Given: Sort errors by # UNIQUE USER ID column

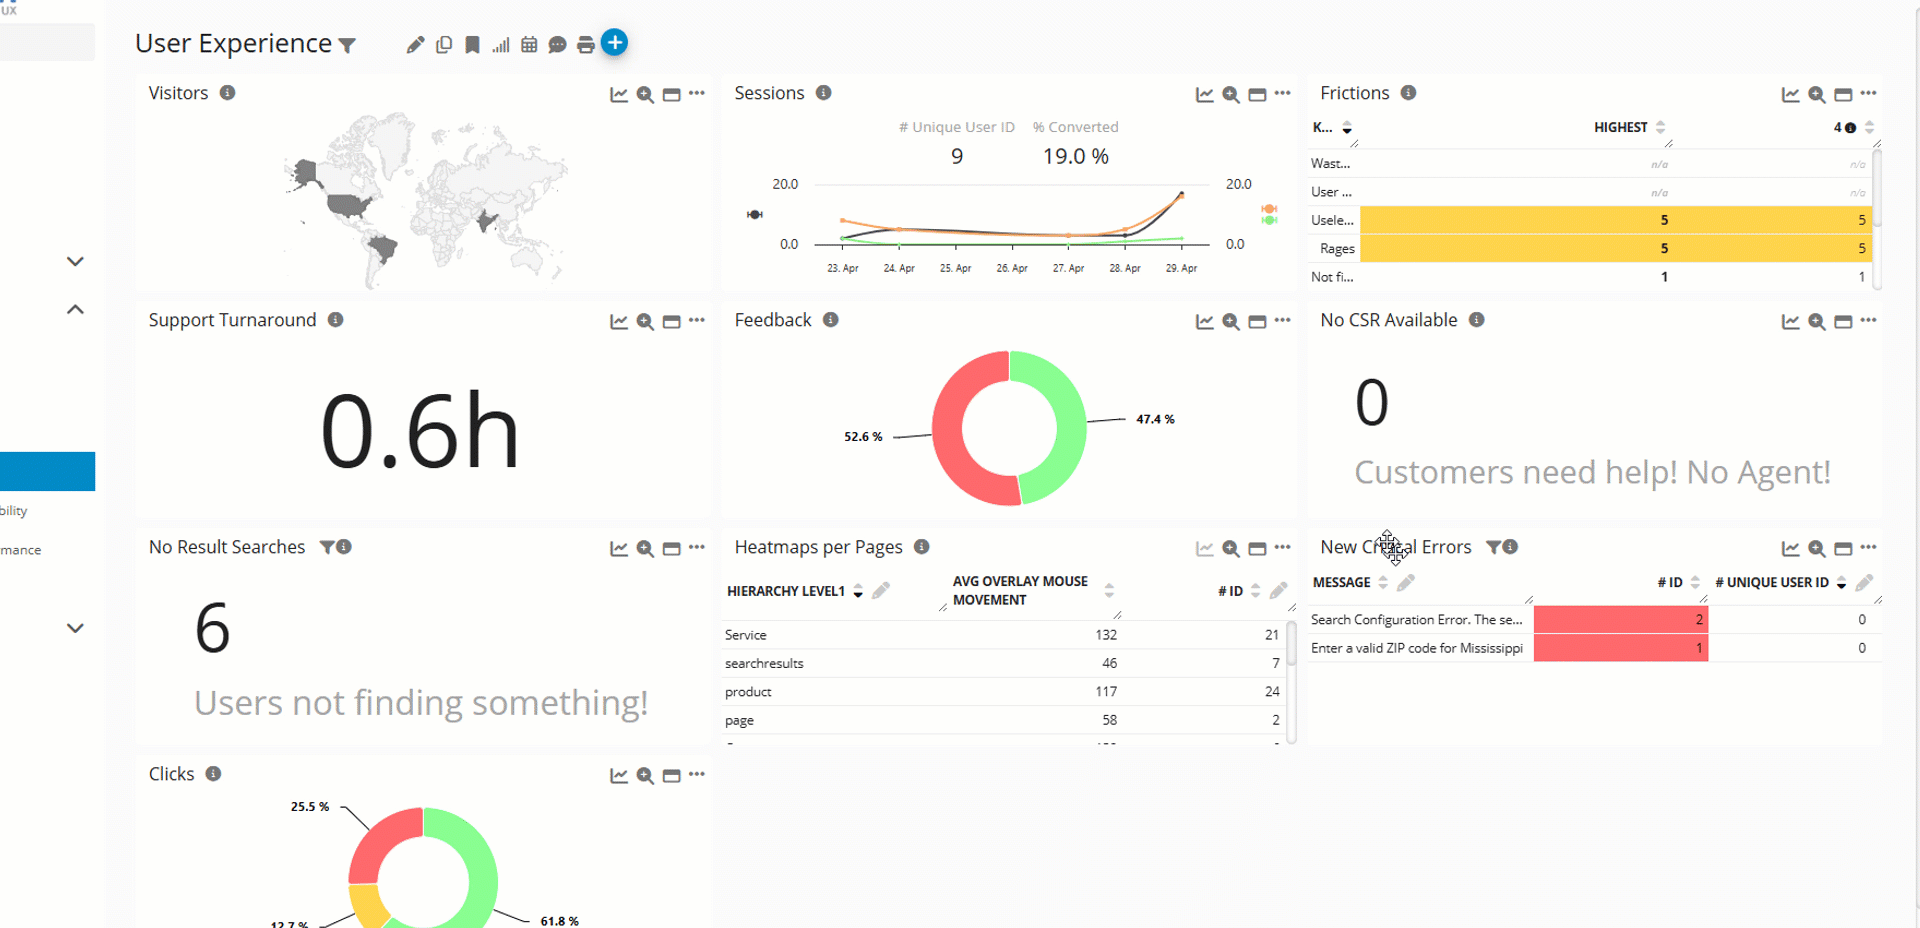Looking at the screenshot, I should click(1842, 582).
